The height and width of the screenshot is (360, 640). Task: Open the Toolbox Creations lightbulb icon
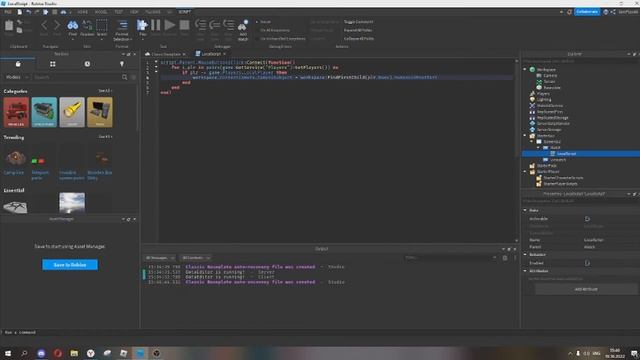(122, 64)
